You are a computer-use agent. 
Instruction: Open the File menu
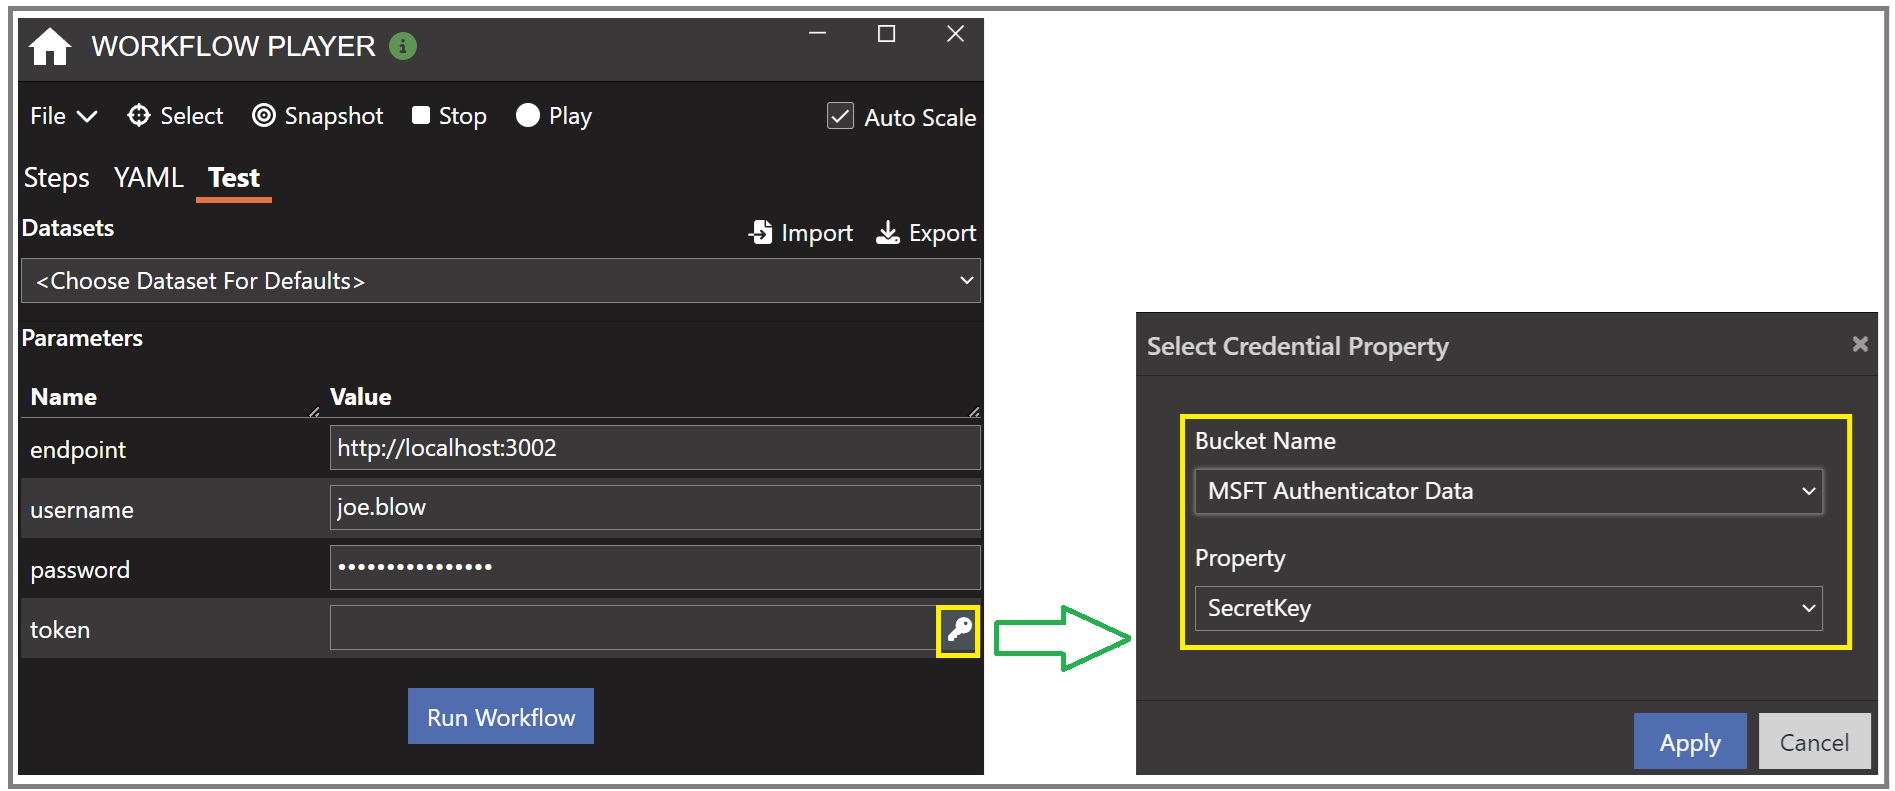click(63, 116)
